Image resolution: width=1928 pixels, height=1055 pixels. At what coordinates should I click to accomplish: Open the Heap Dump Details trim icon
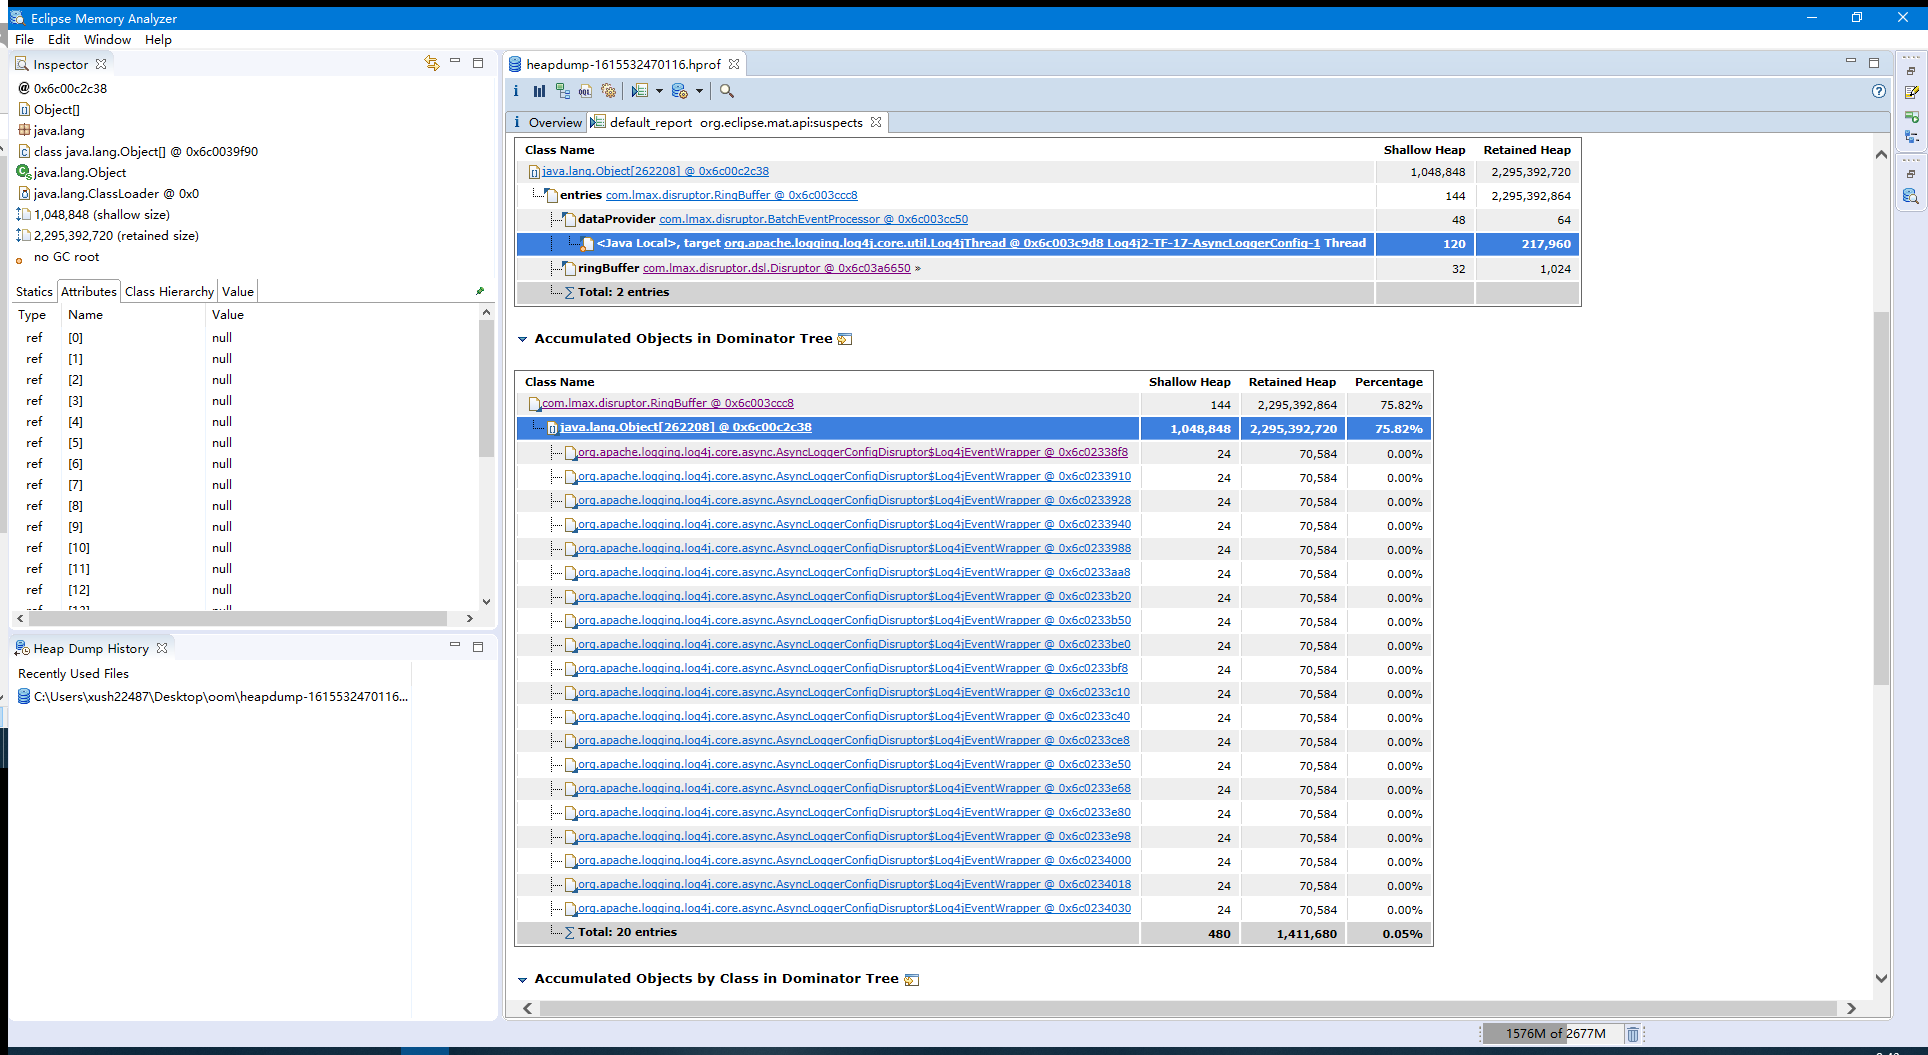coord(1911,196)
